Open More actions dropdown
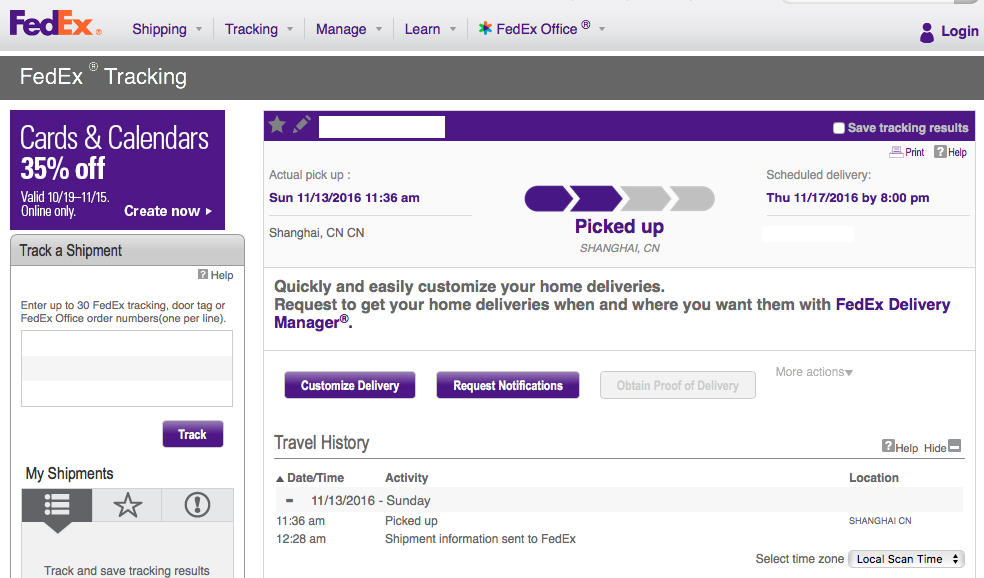984x578 pixels. click(x=814, y=372)
